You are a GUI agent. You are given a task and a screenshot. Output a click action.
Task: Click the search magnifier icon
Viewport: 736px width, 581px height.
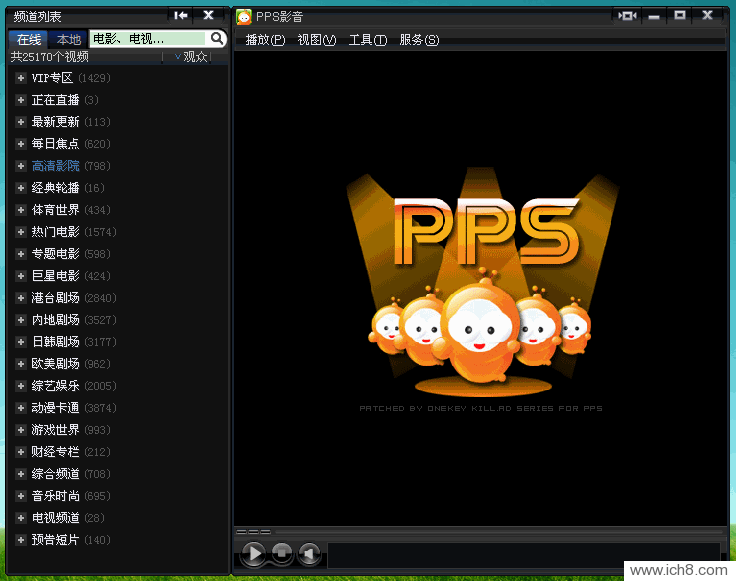pyautogui.click(x=217, y=39)
